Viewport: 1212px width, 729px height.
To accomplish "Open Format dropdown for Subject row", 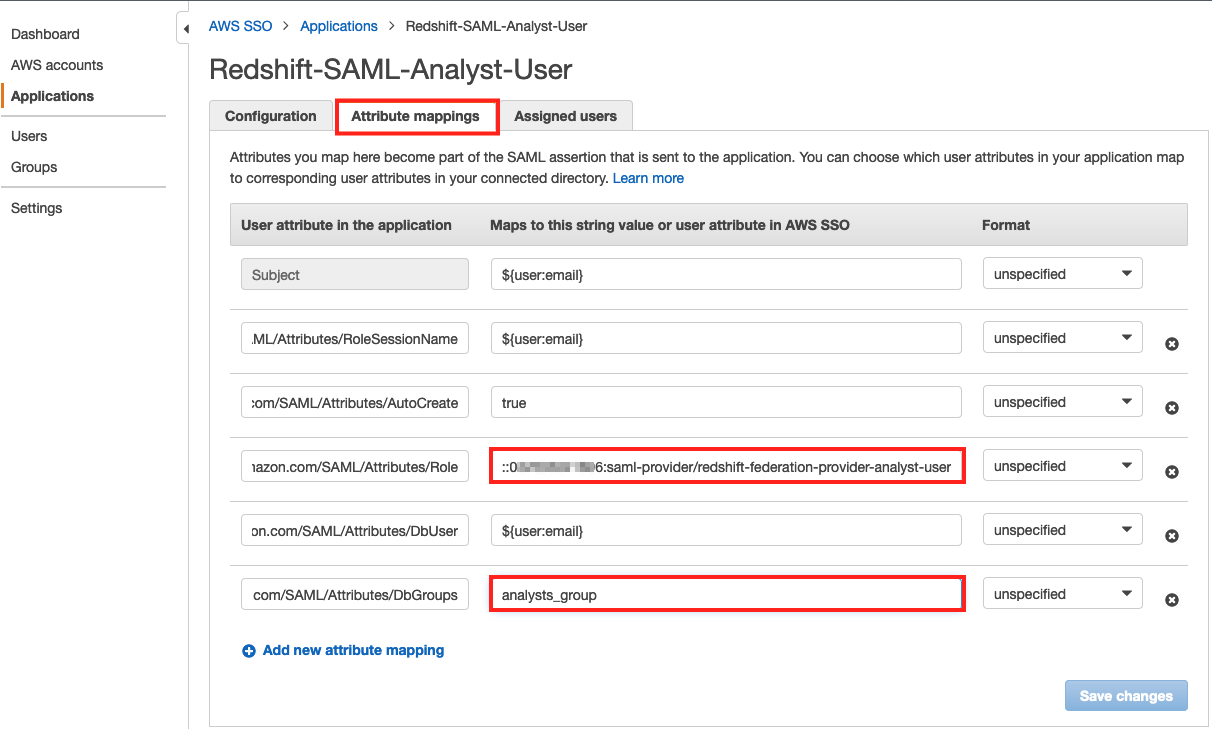I will (1063, 274).
